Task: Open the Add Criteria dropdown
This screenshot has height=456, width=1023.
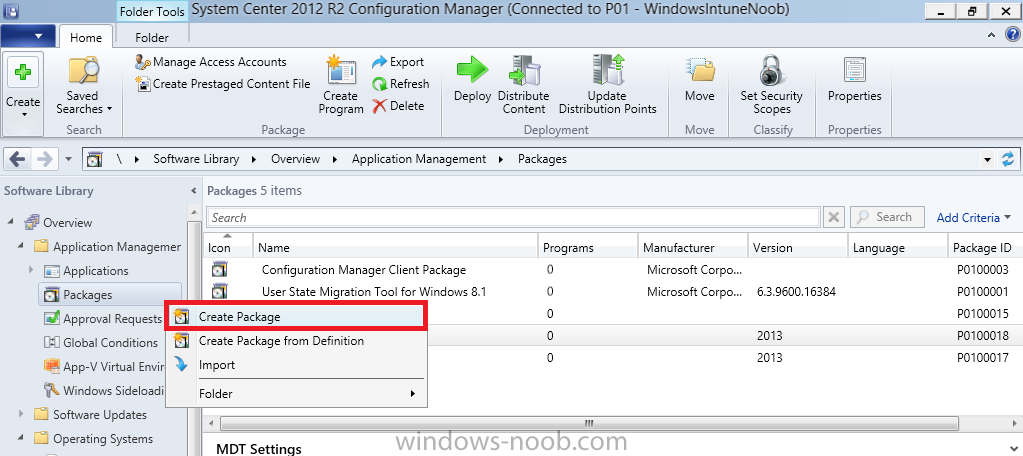Action: click(974, 217)
